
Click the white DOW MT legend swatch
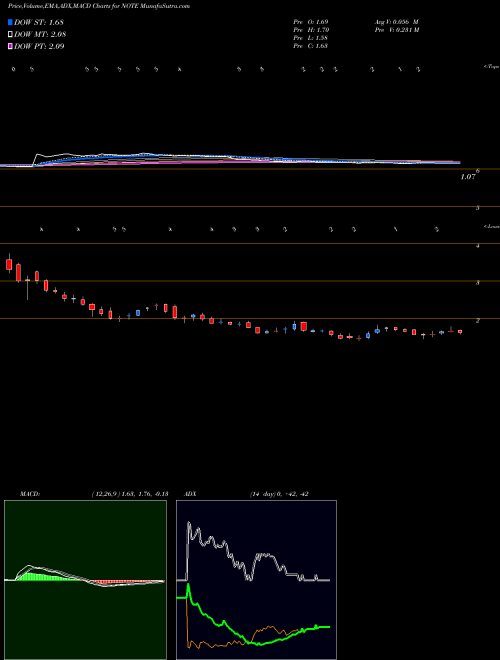pyautogui.click(x=10, y=34)
